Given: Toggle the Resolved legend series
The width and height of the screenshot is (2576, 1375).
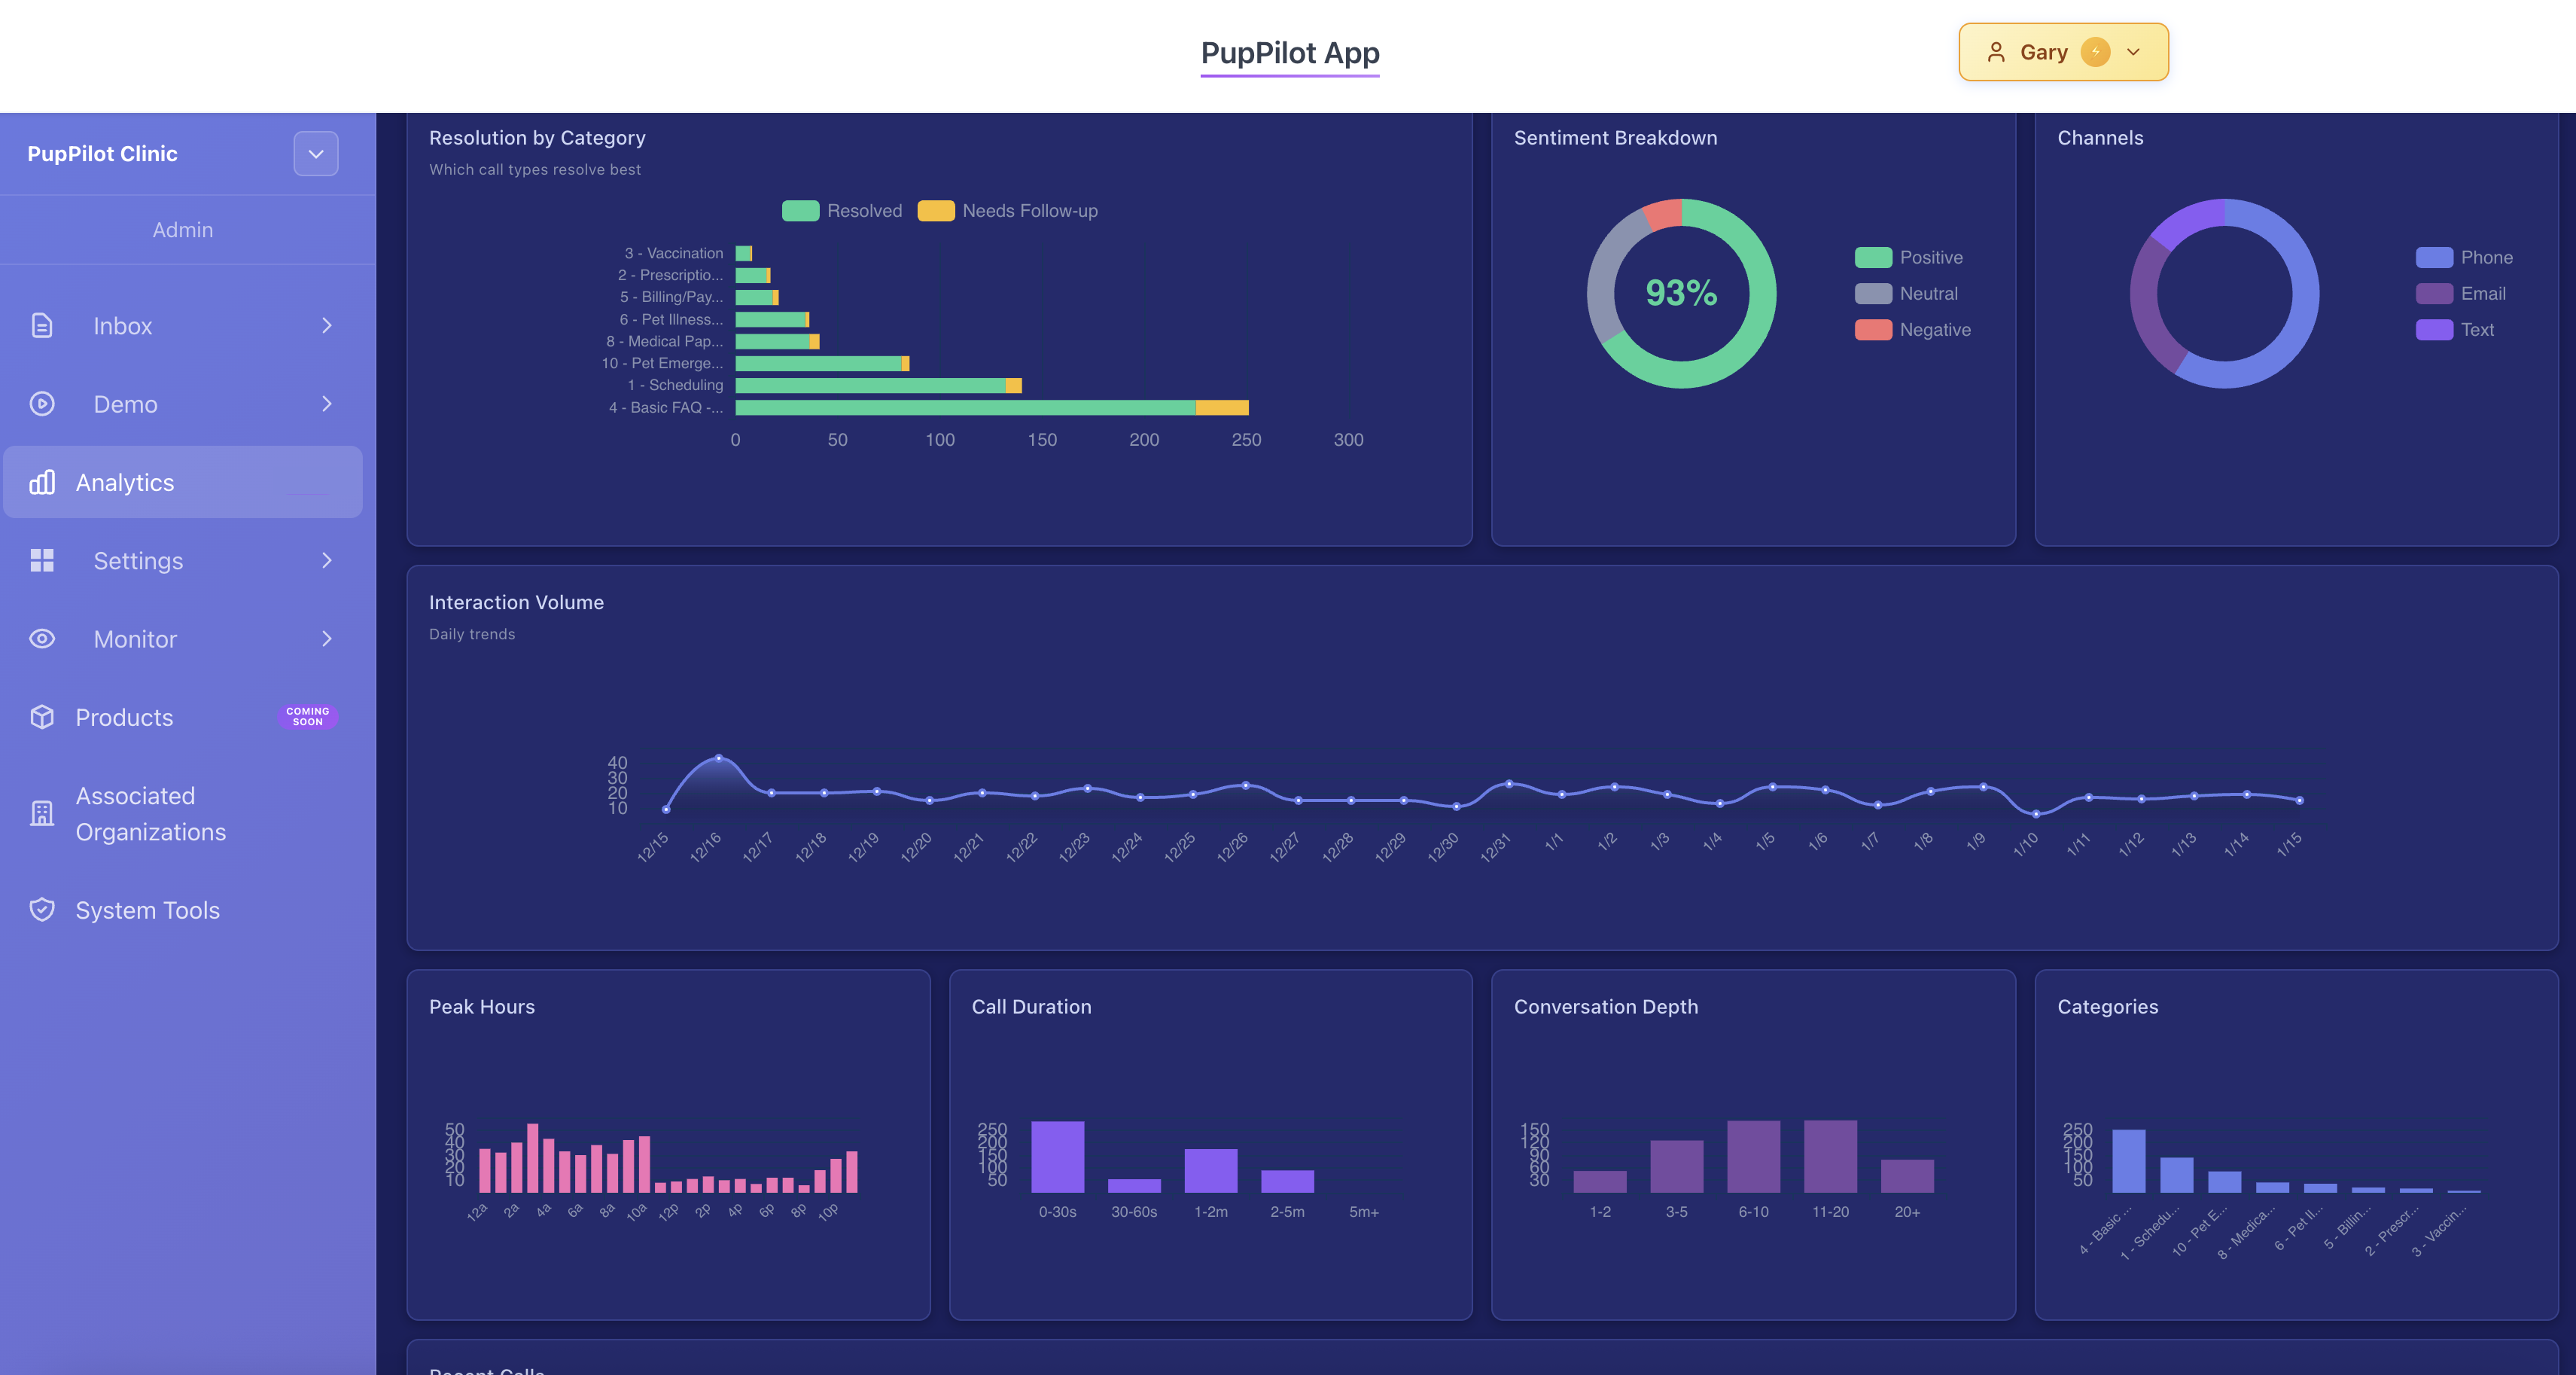Looking at the screenshot, I should (x=842, y=211).
